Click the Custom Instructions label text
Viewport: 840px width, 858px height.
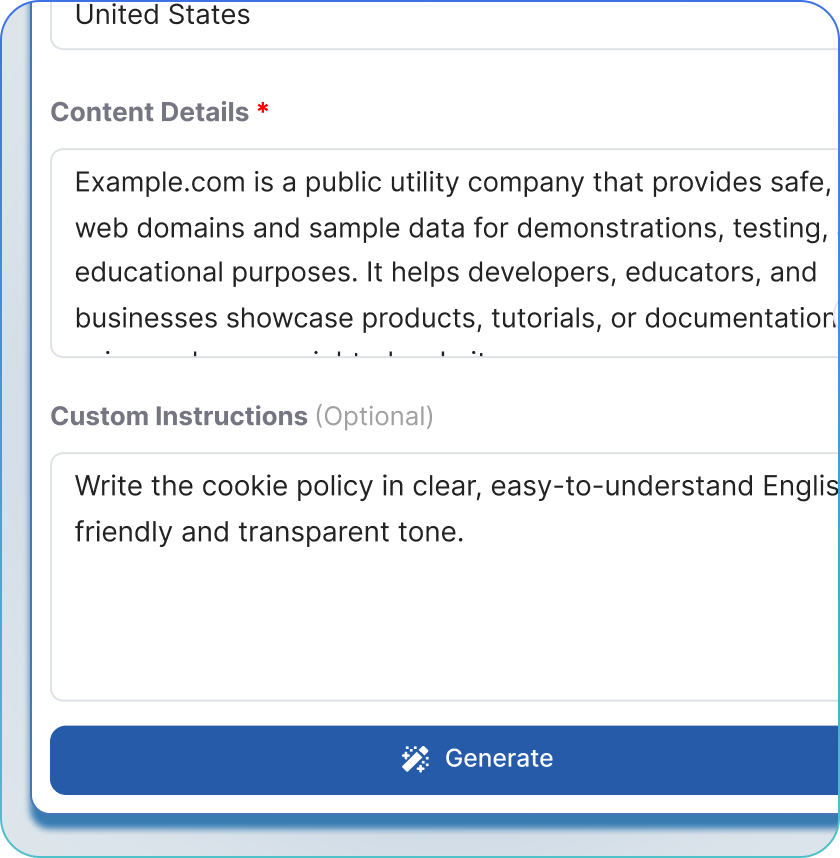point(179,416)
